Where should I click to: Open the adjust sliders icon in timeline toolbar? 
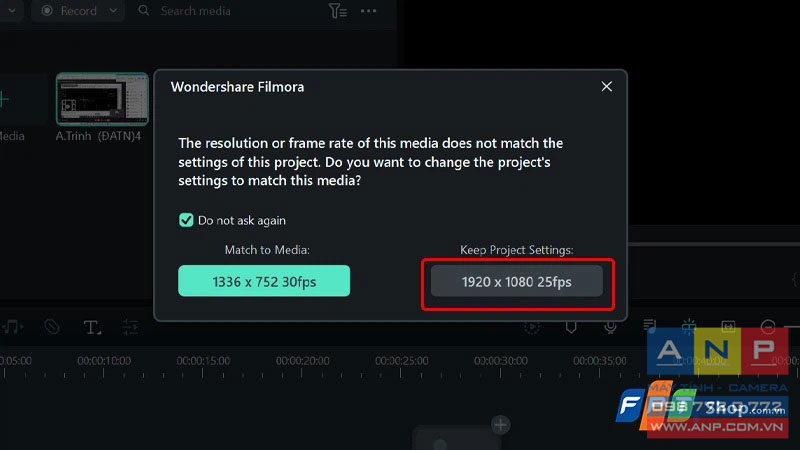click(130, 327)
